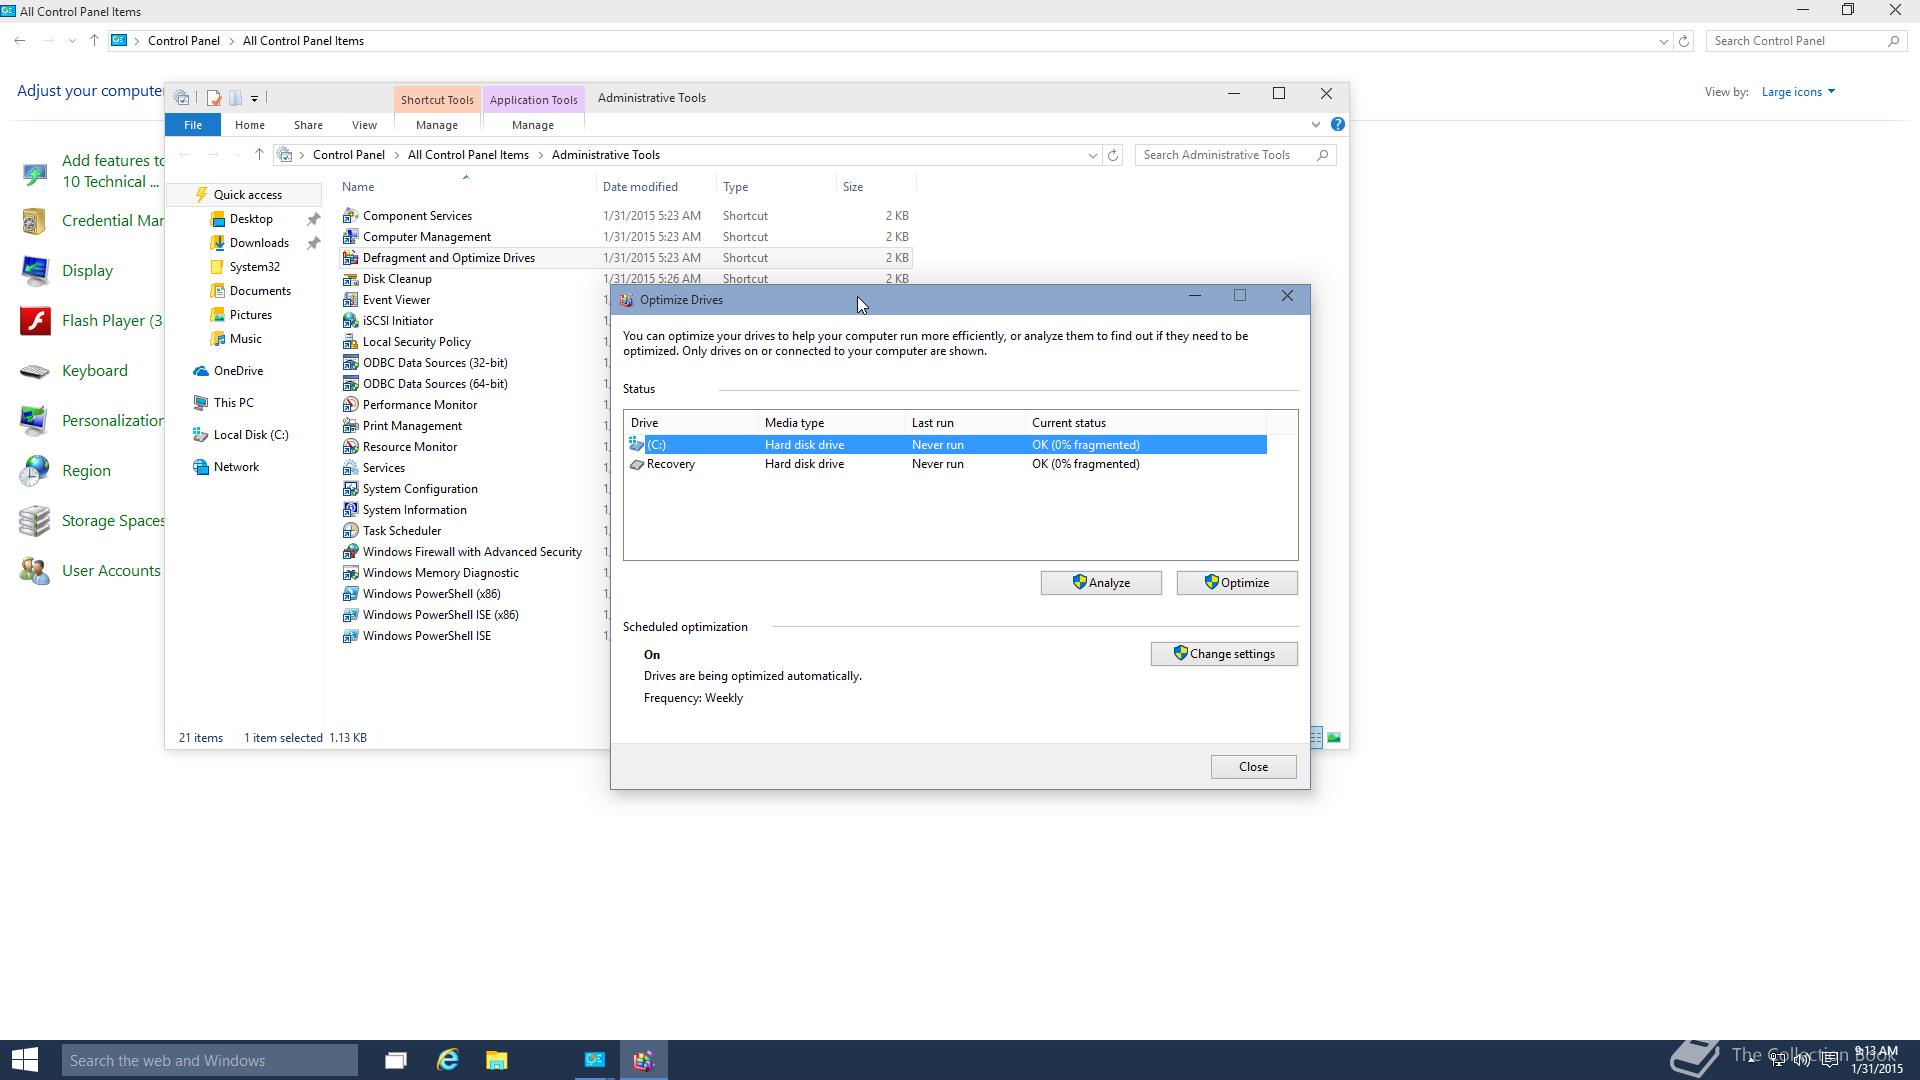Image resolution: width=1920 pixels, height=1080 pixels.
Task: Open Credential Manager link
Action: tap(112, 221)
